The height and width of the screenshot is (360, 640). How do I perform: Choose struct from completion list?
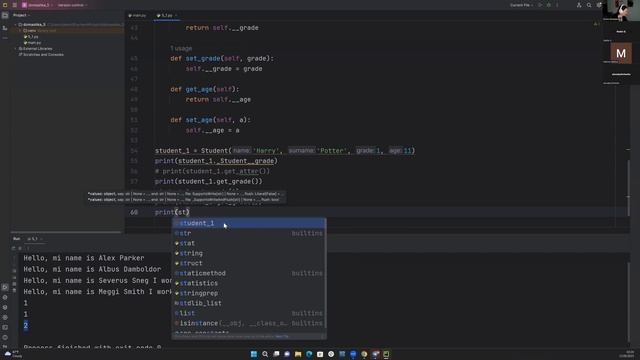(249, 263)
